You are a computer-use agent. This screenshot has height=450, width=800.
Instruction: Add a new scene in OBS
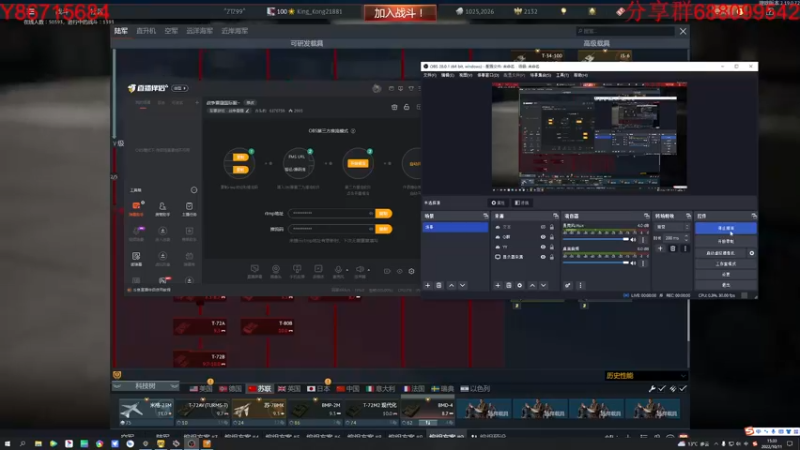[x=428, y=285]
